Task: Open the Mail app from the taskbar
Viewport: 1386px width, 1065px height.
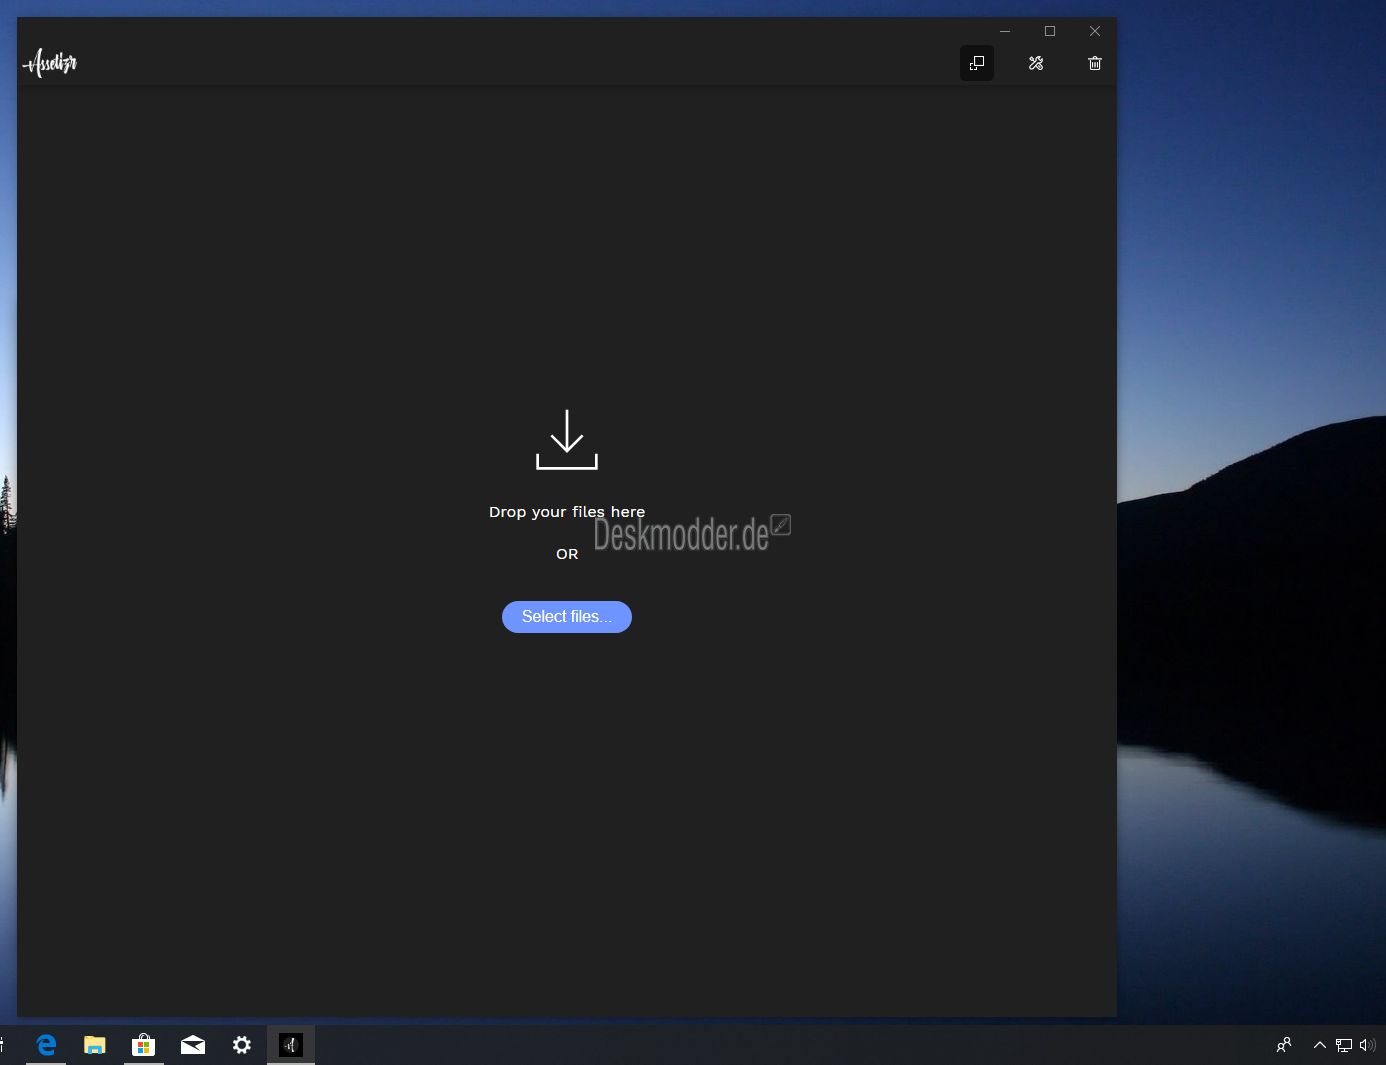Action: [193, 1045]
